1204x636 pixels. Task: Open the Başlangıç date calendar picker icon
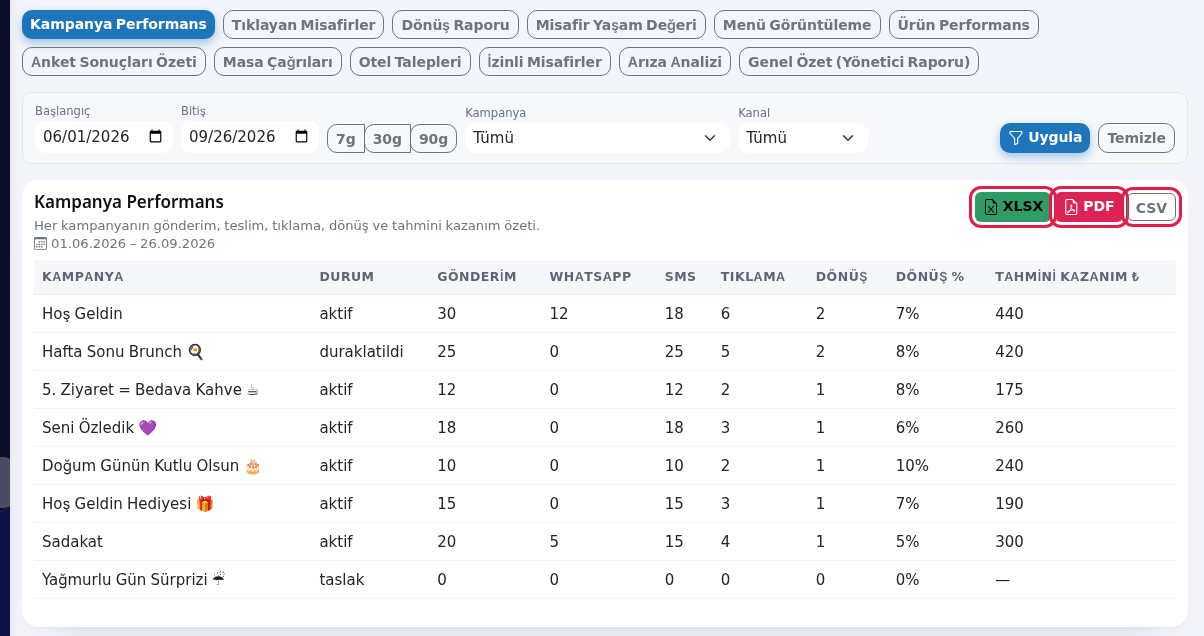155,137
